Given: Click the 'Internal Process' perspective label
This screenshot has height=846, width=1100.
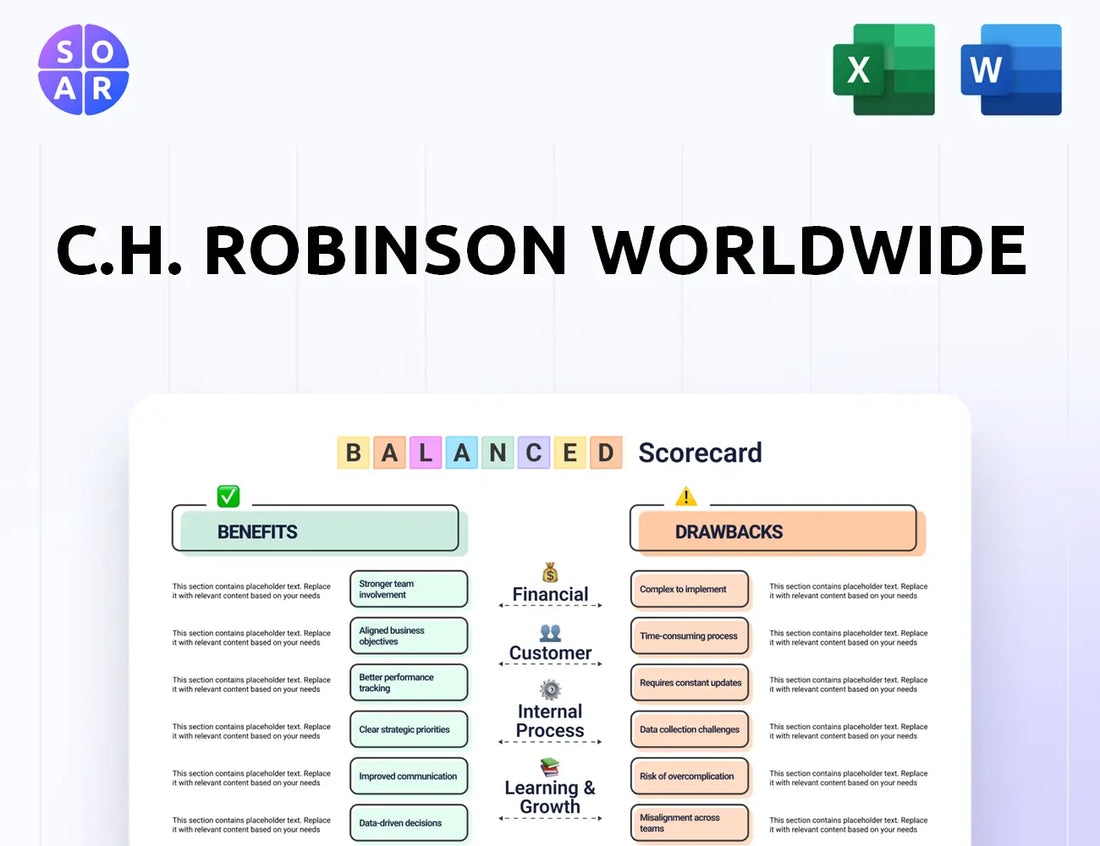Looking at the screenshot, I should tap(550, 721).
